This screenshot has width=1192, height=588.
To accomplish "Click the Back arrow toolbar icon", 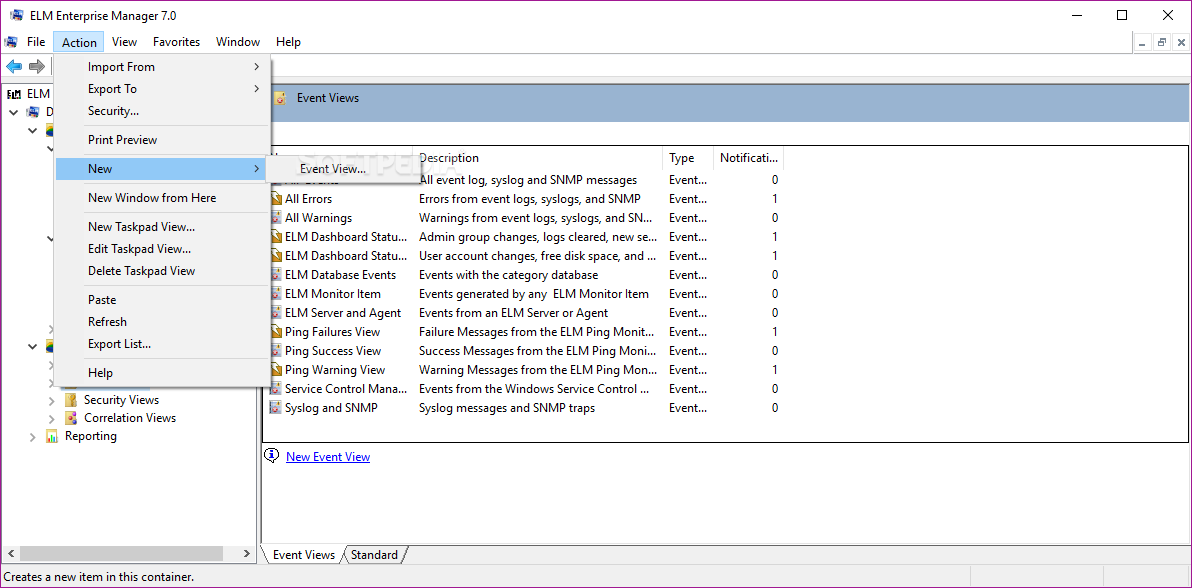I will (x=14, y=66).
